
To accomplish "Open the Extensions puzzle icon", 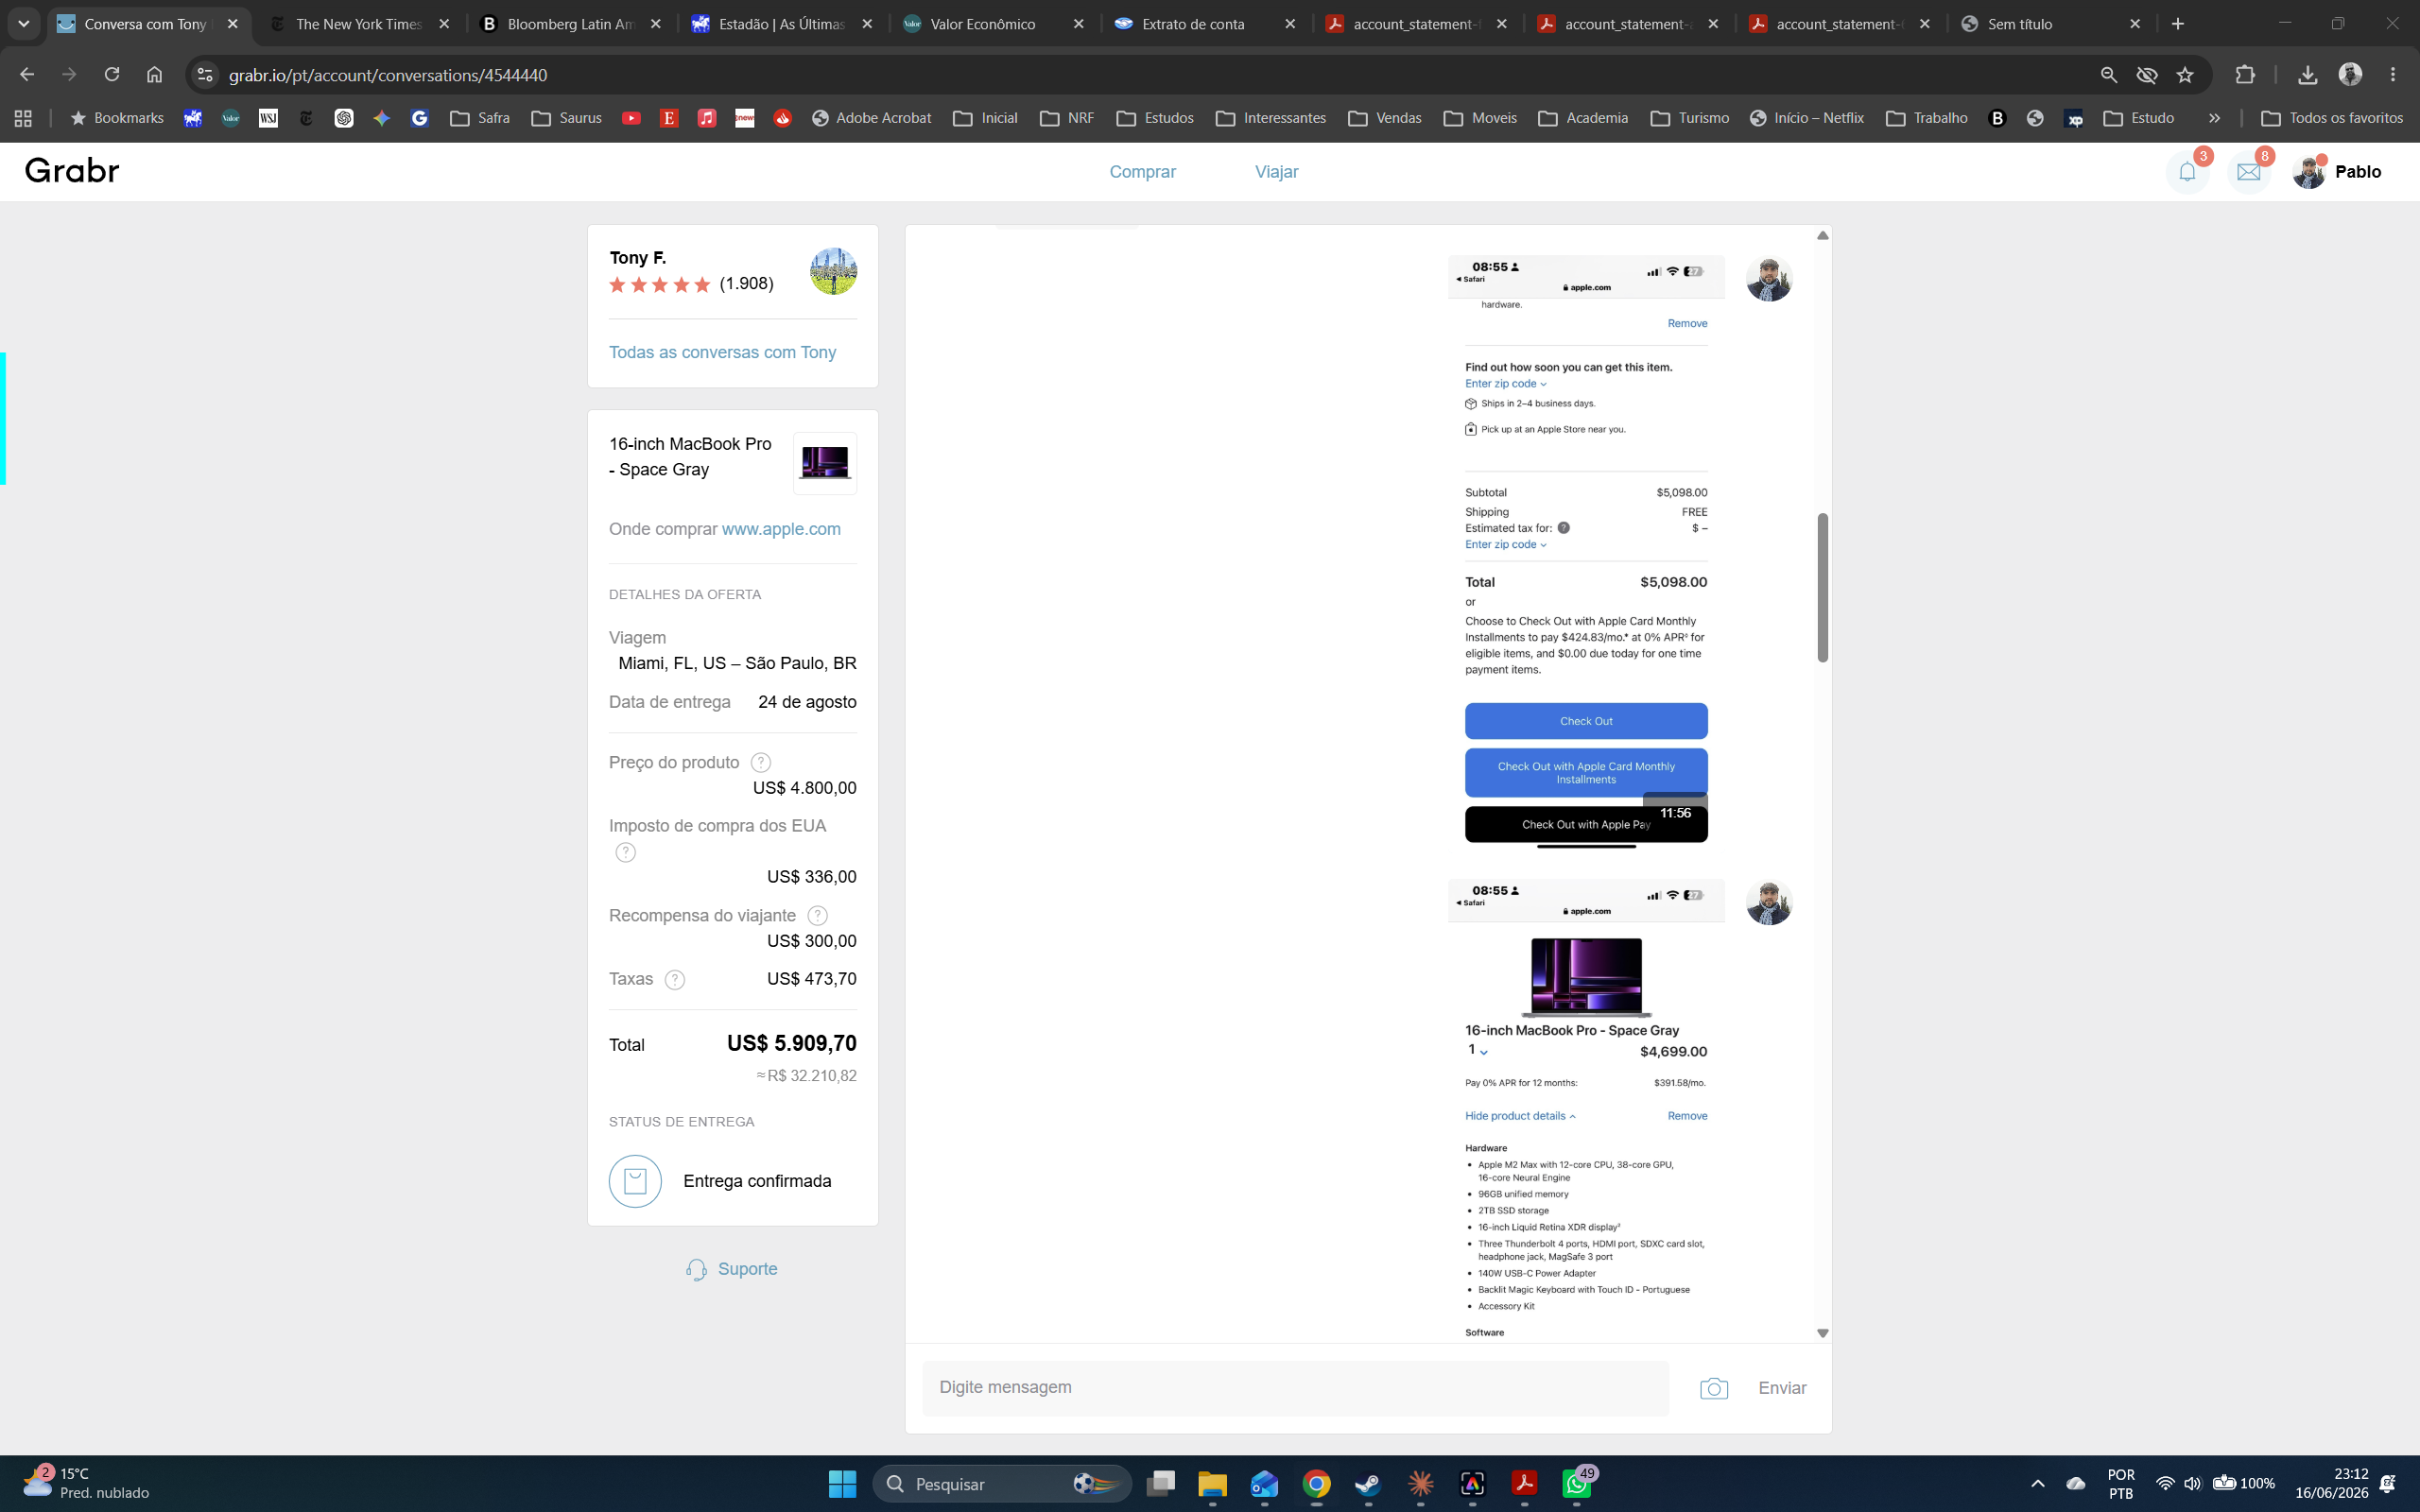I will pos(2245,75).
